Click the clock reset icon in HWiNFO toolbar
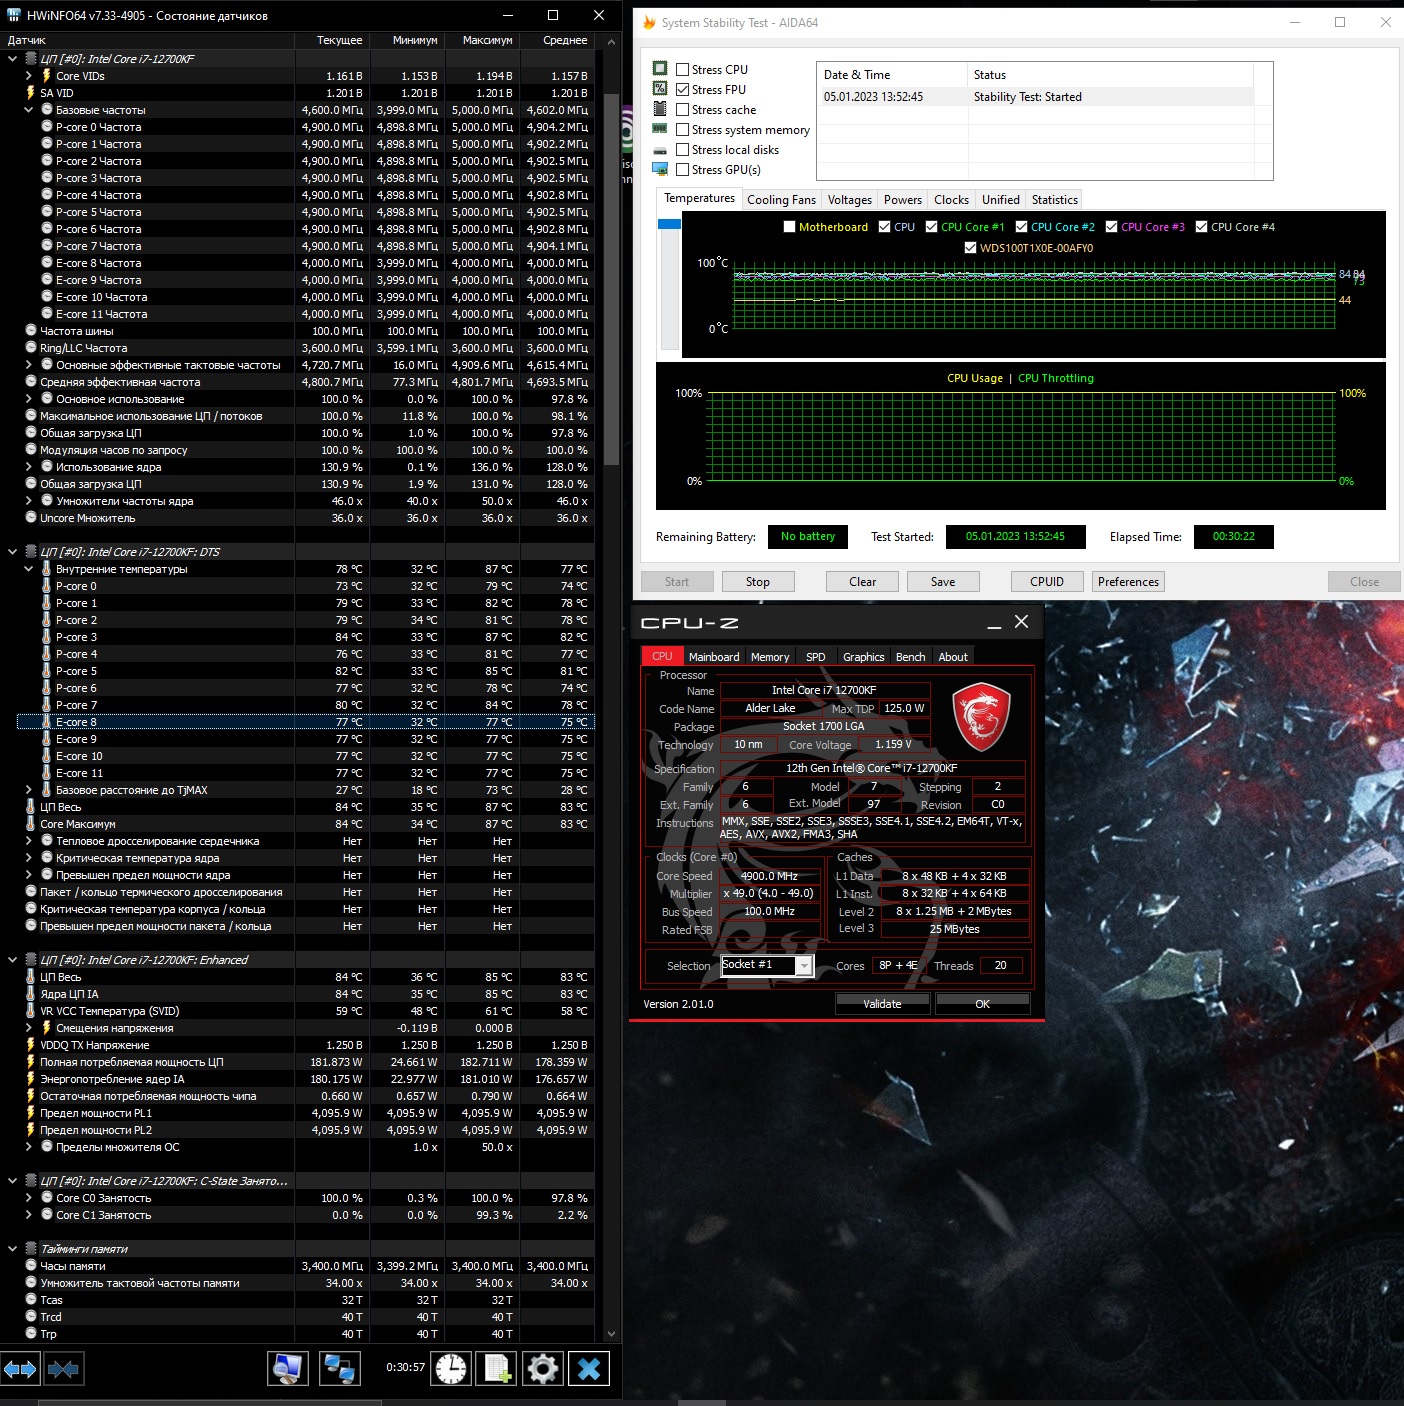The image size is (1404, 1406). click(x=451, y=1368)
